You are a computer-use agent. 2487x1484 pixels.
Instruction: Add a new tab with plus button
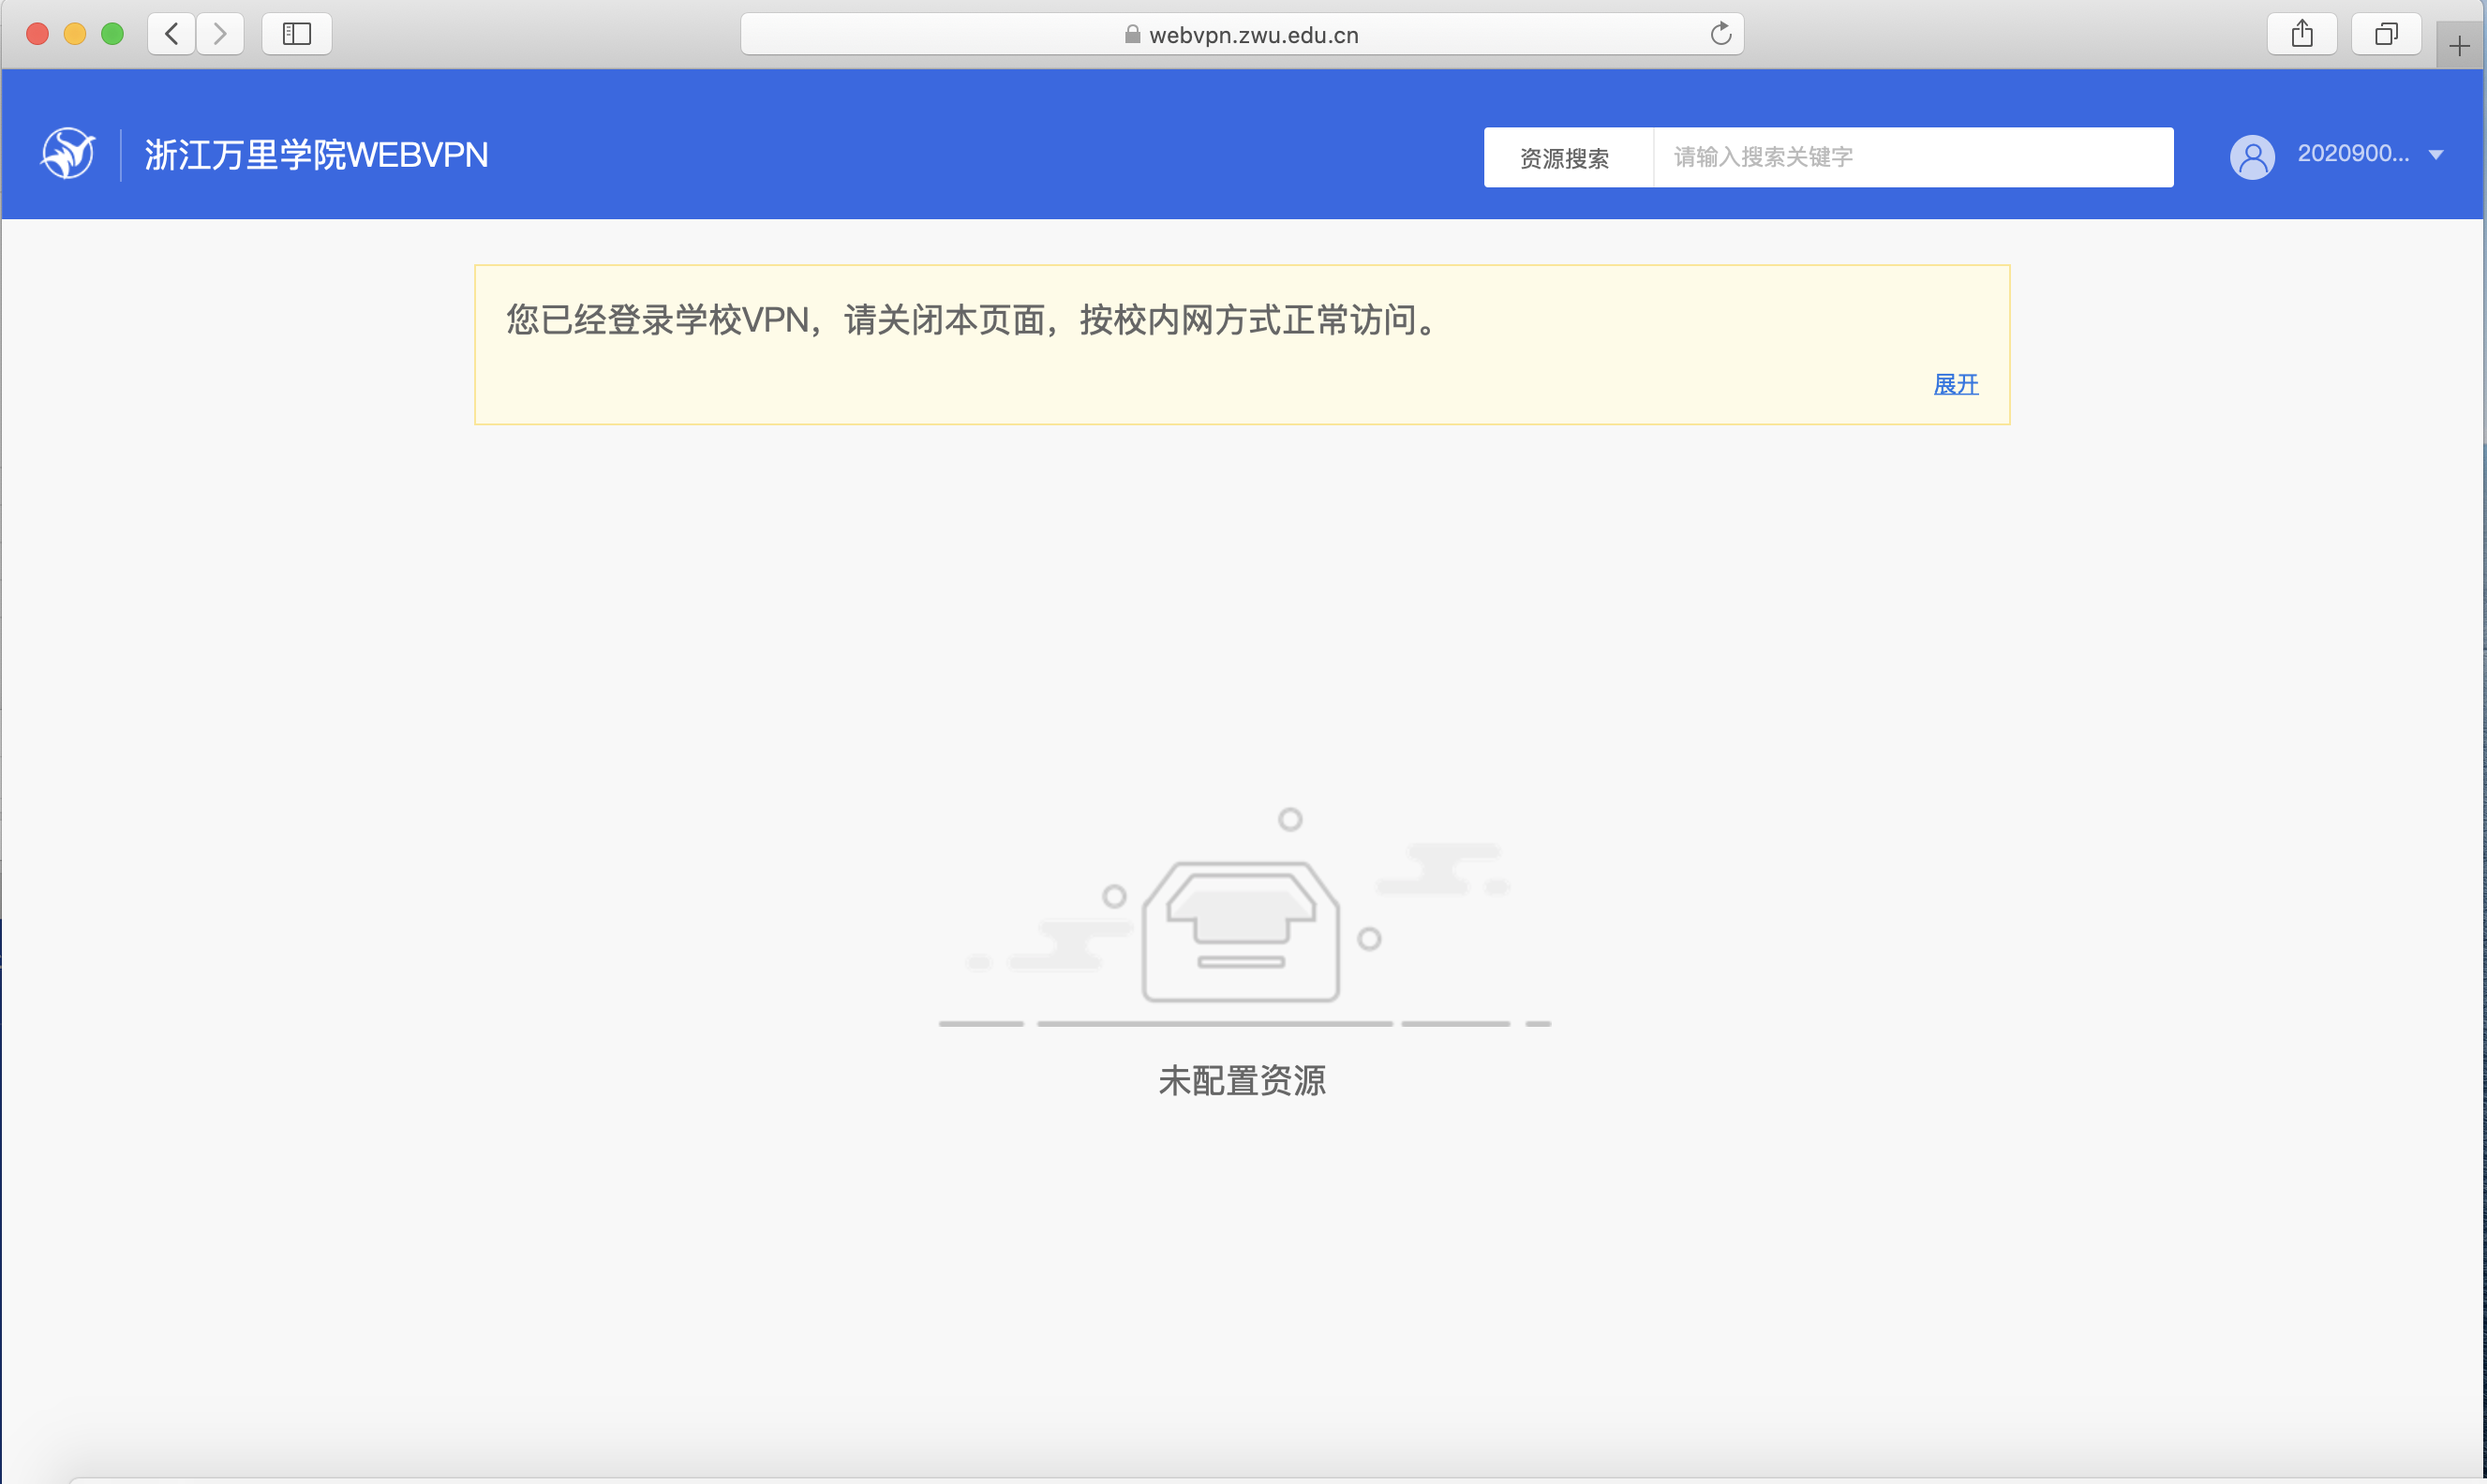point(2460,46)
